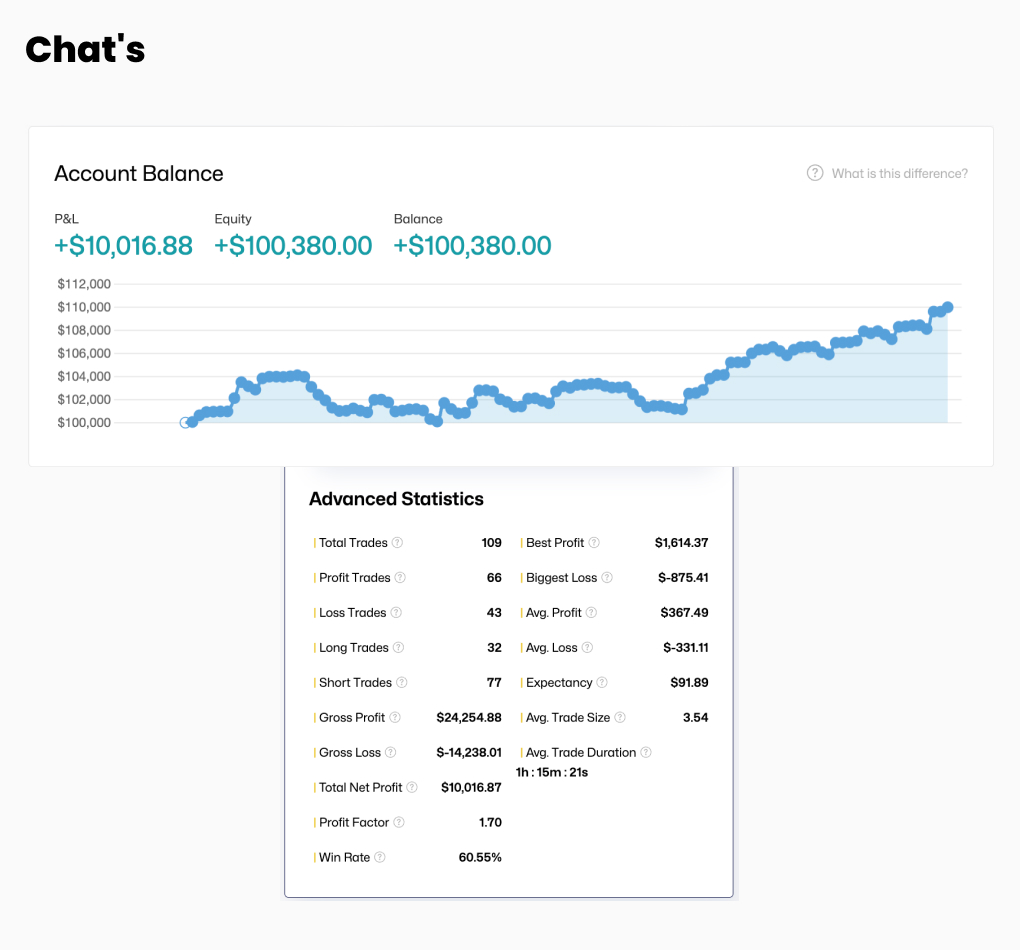1020x950 pixels.
Task: Click help icon beside Avg. Trade Size
Action: pos(620,718)
